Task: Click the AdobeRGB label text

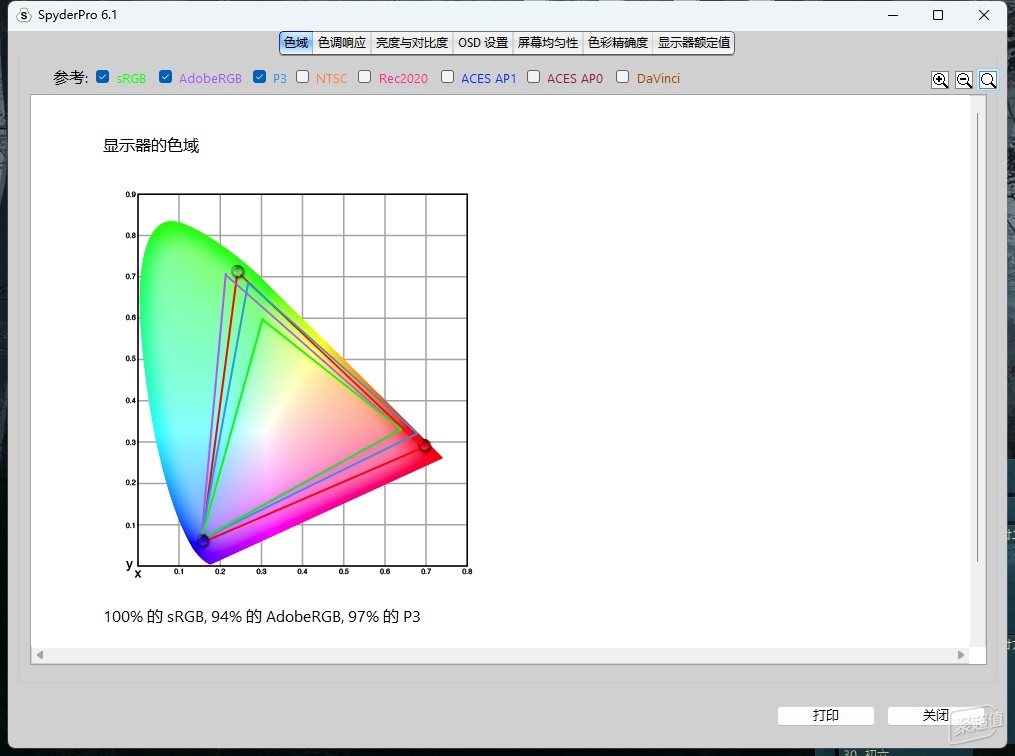Action: pos(210,78)
